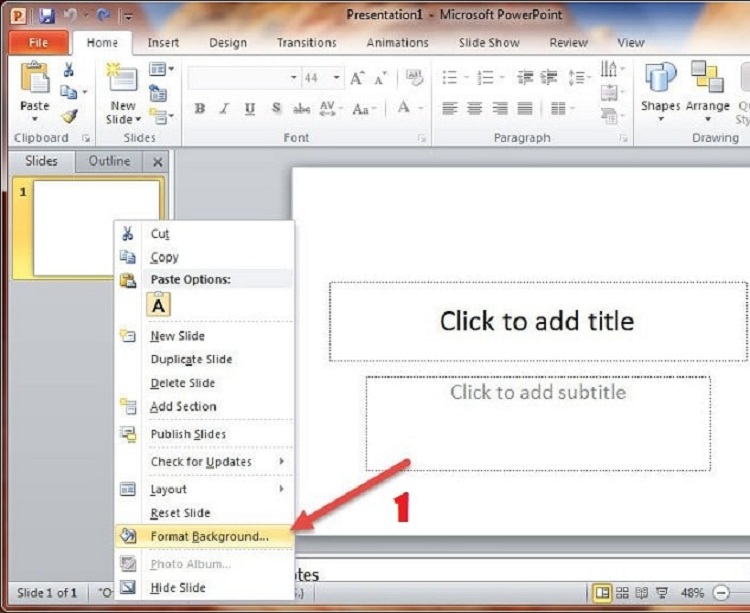The image size is (750, 613).
Task: Click the Save icon in quick access toolbar
Action: 46,15
